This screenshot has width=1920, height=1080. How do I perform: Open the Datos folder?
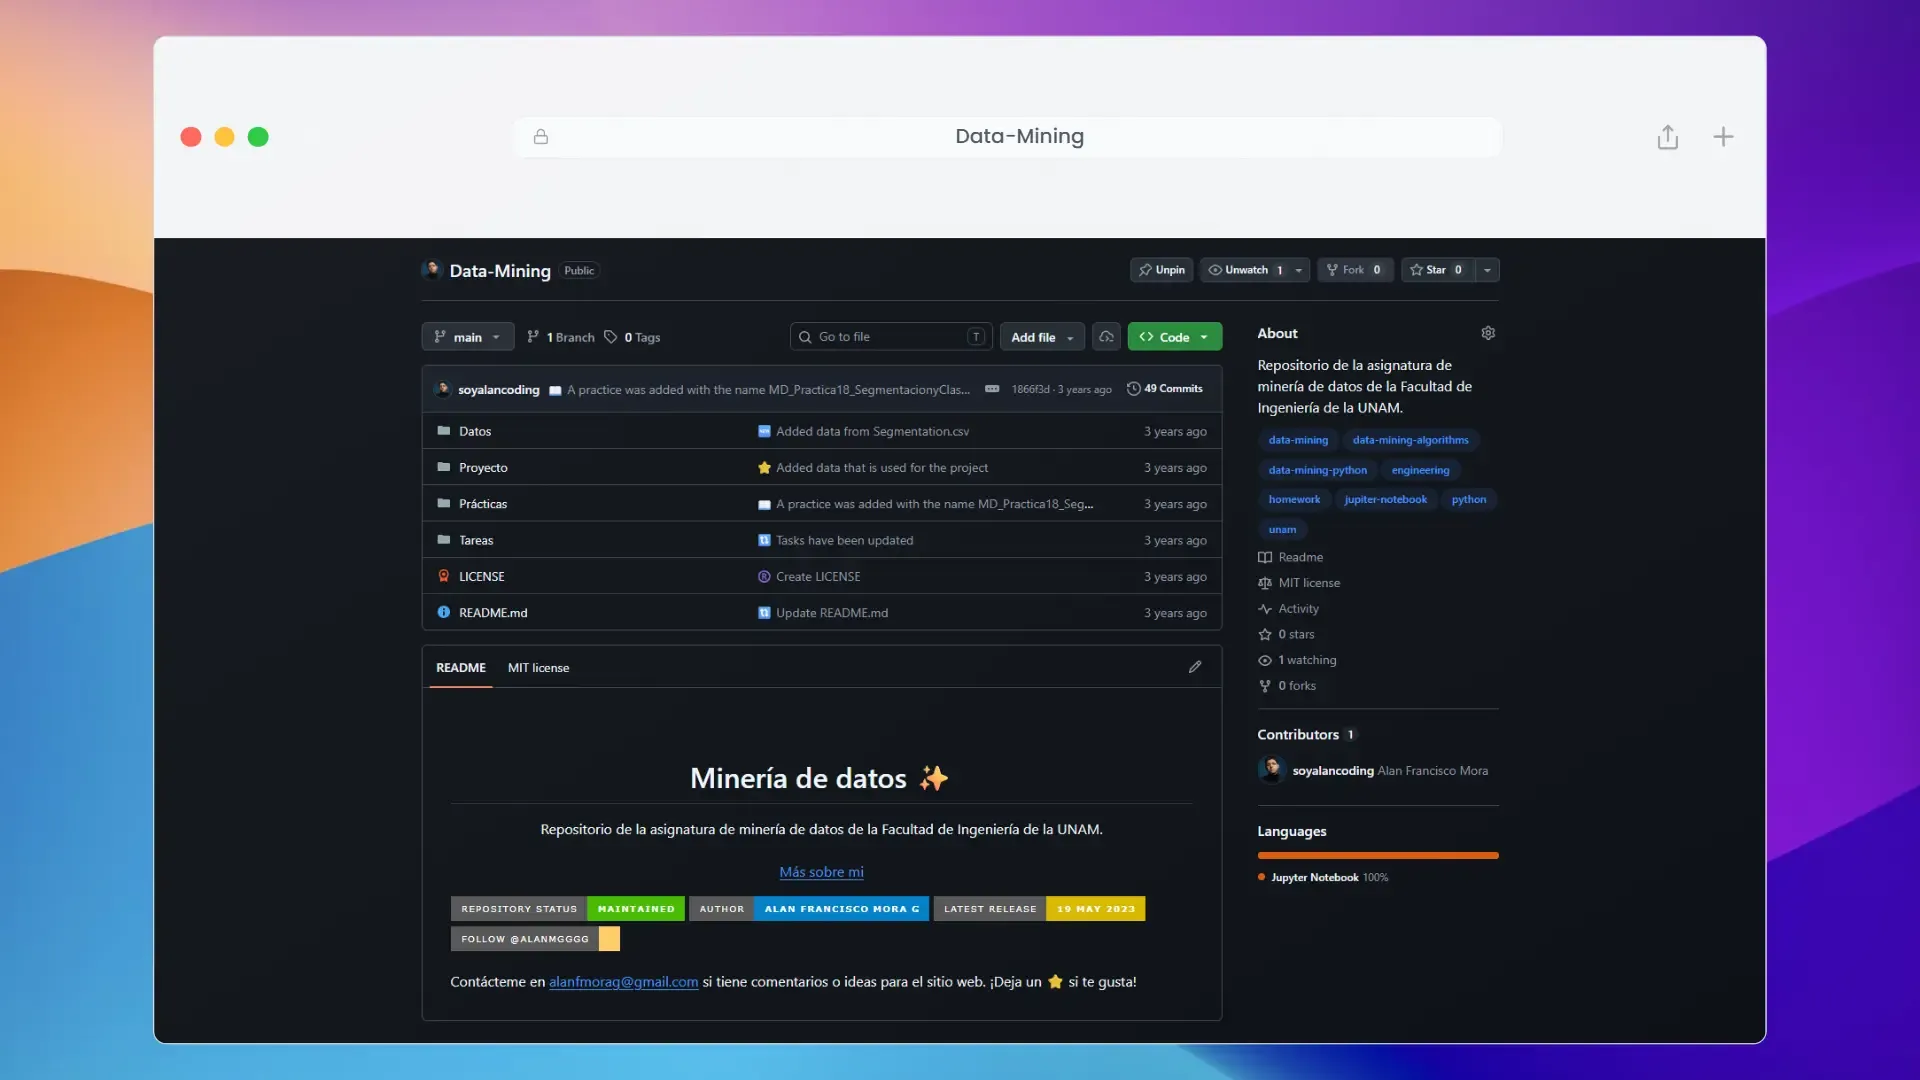(x=475, y=431)
